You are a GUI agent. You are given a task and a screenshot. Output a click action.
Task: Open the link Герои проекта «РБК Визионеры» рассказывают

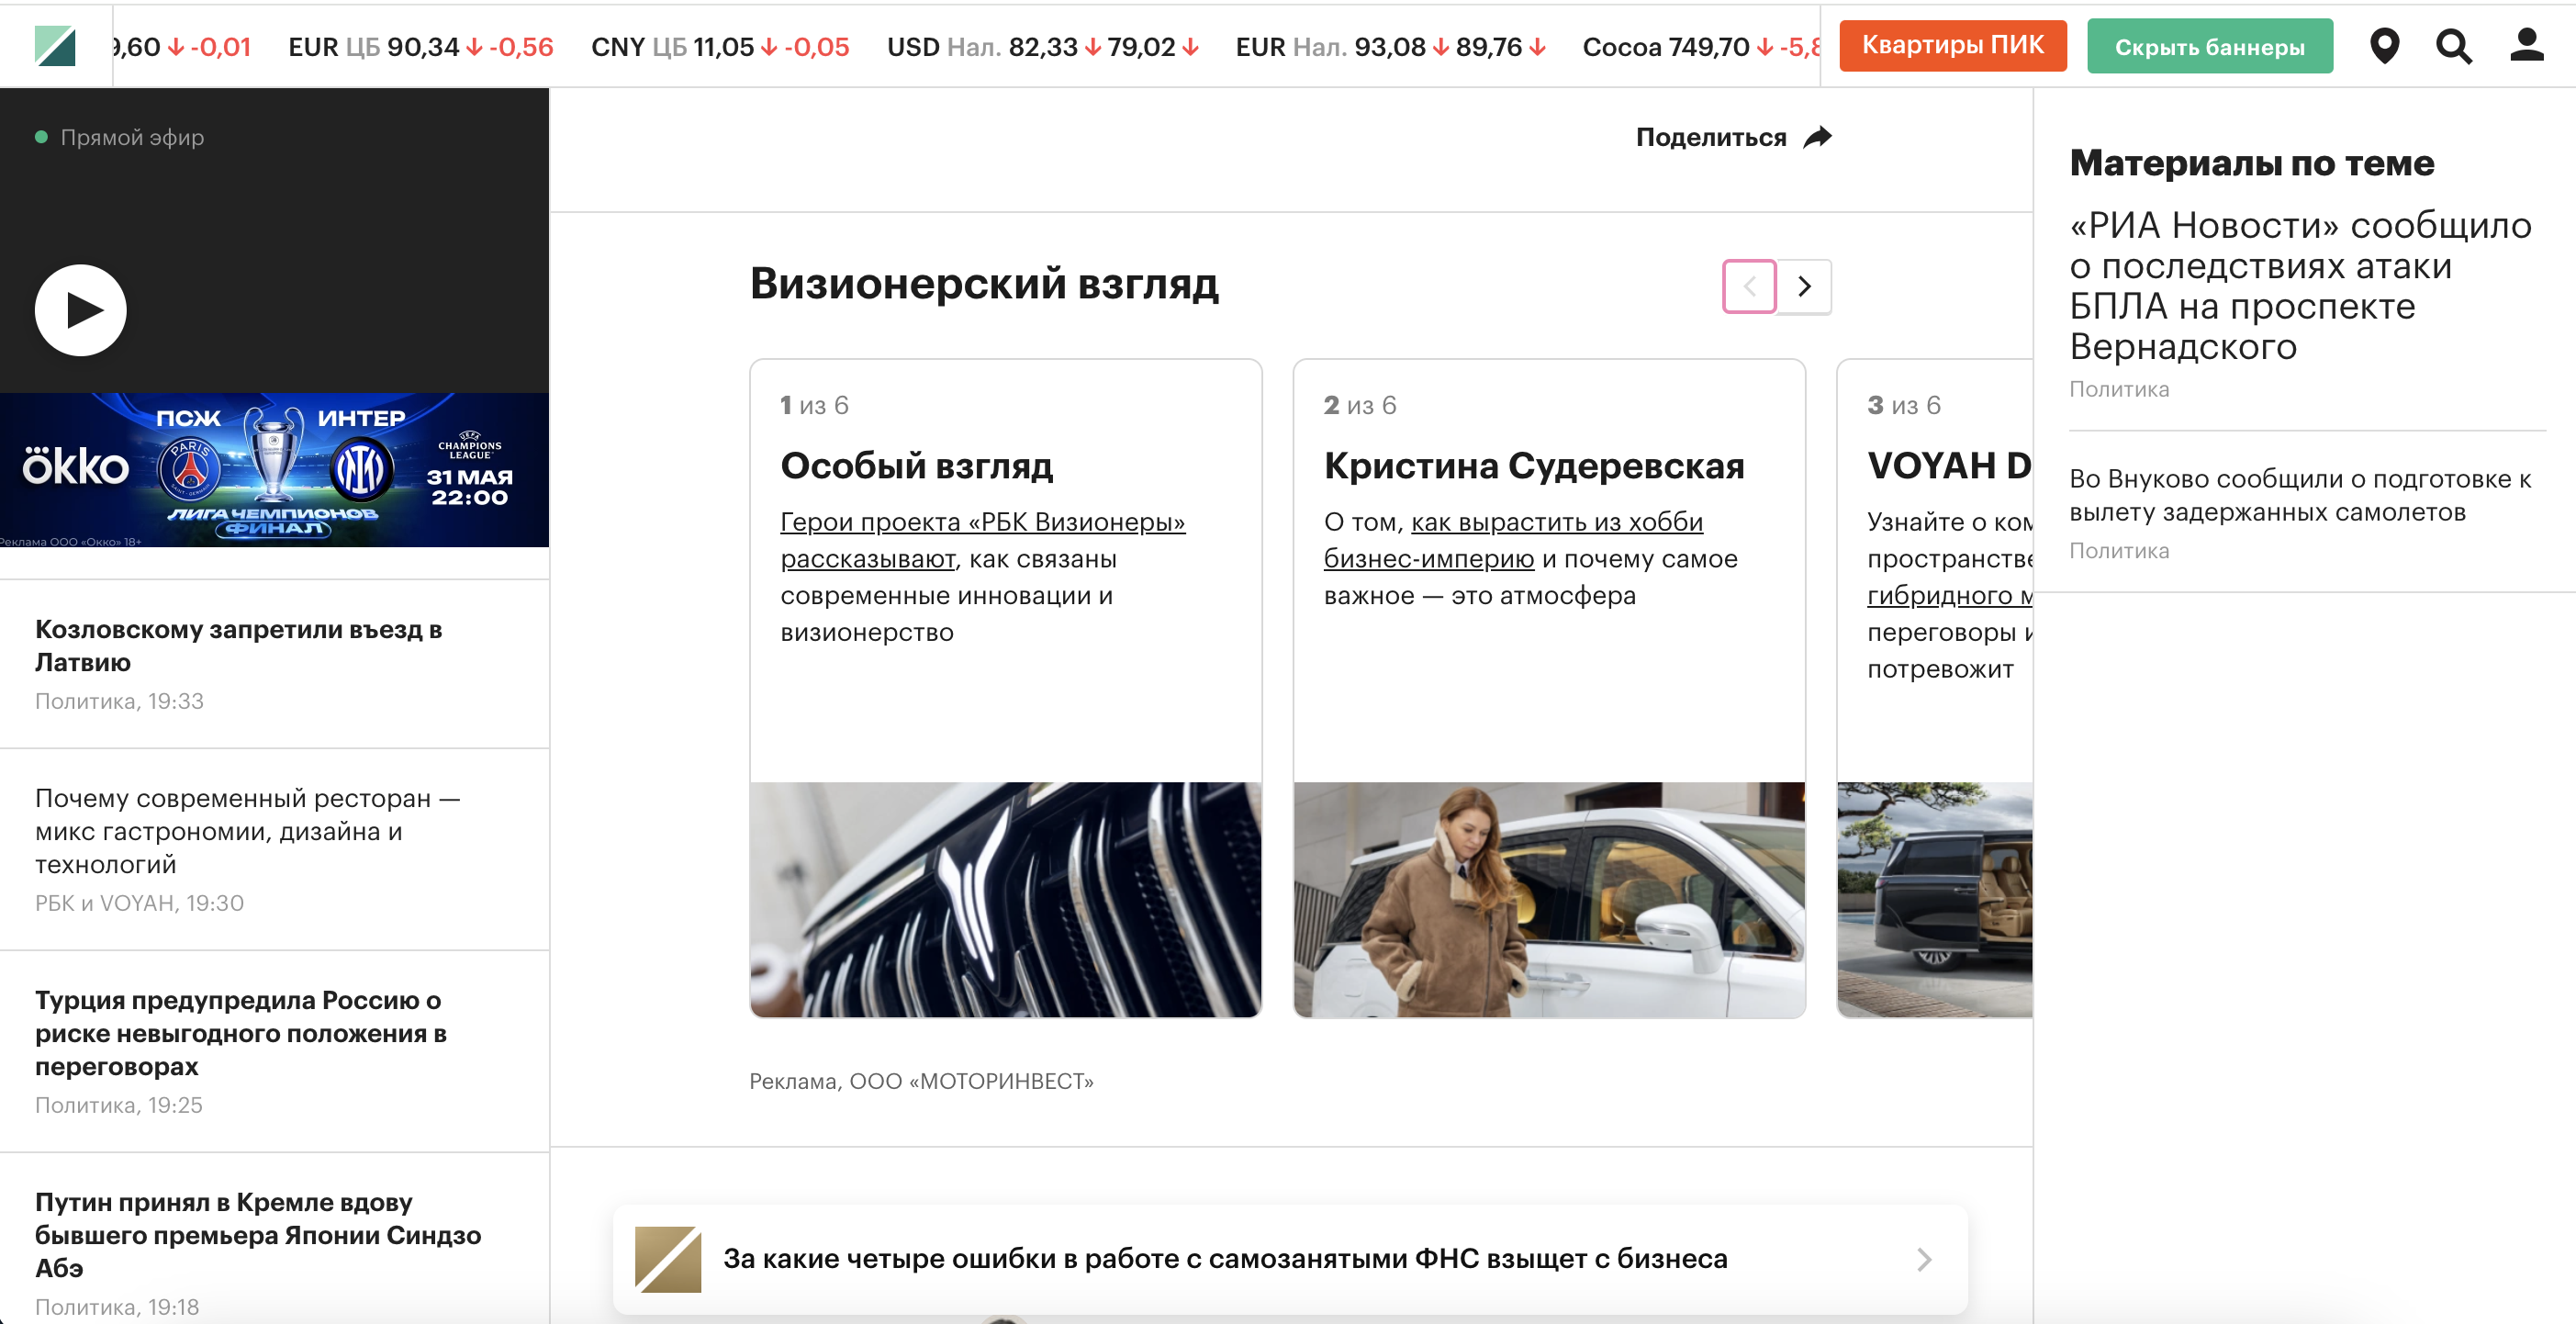click(x=982, y=540)
